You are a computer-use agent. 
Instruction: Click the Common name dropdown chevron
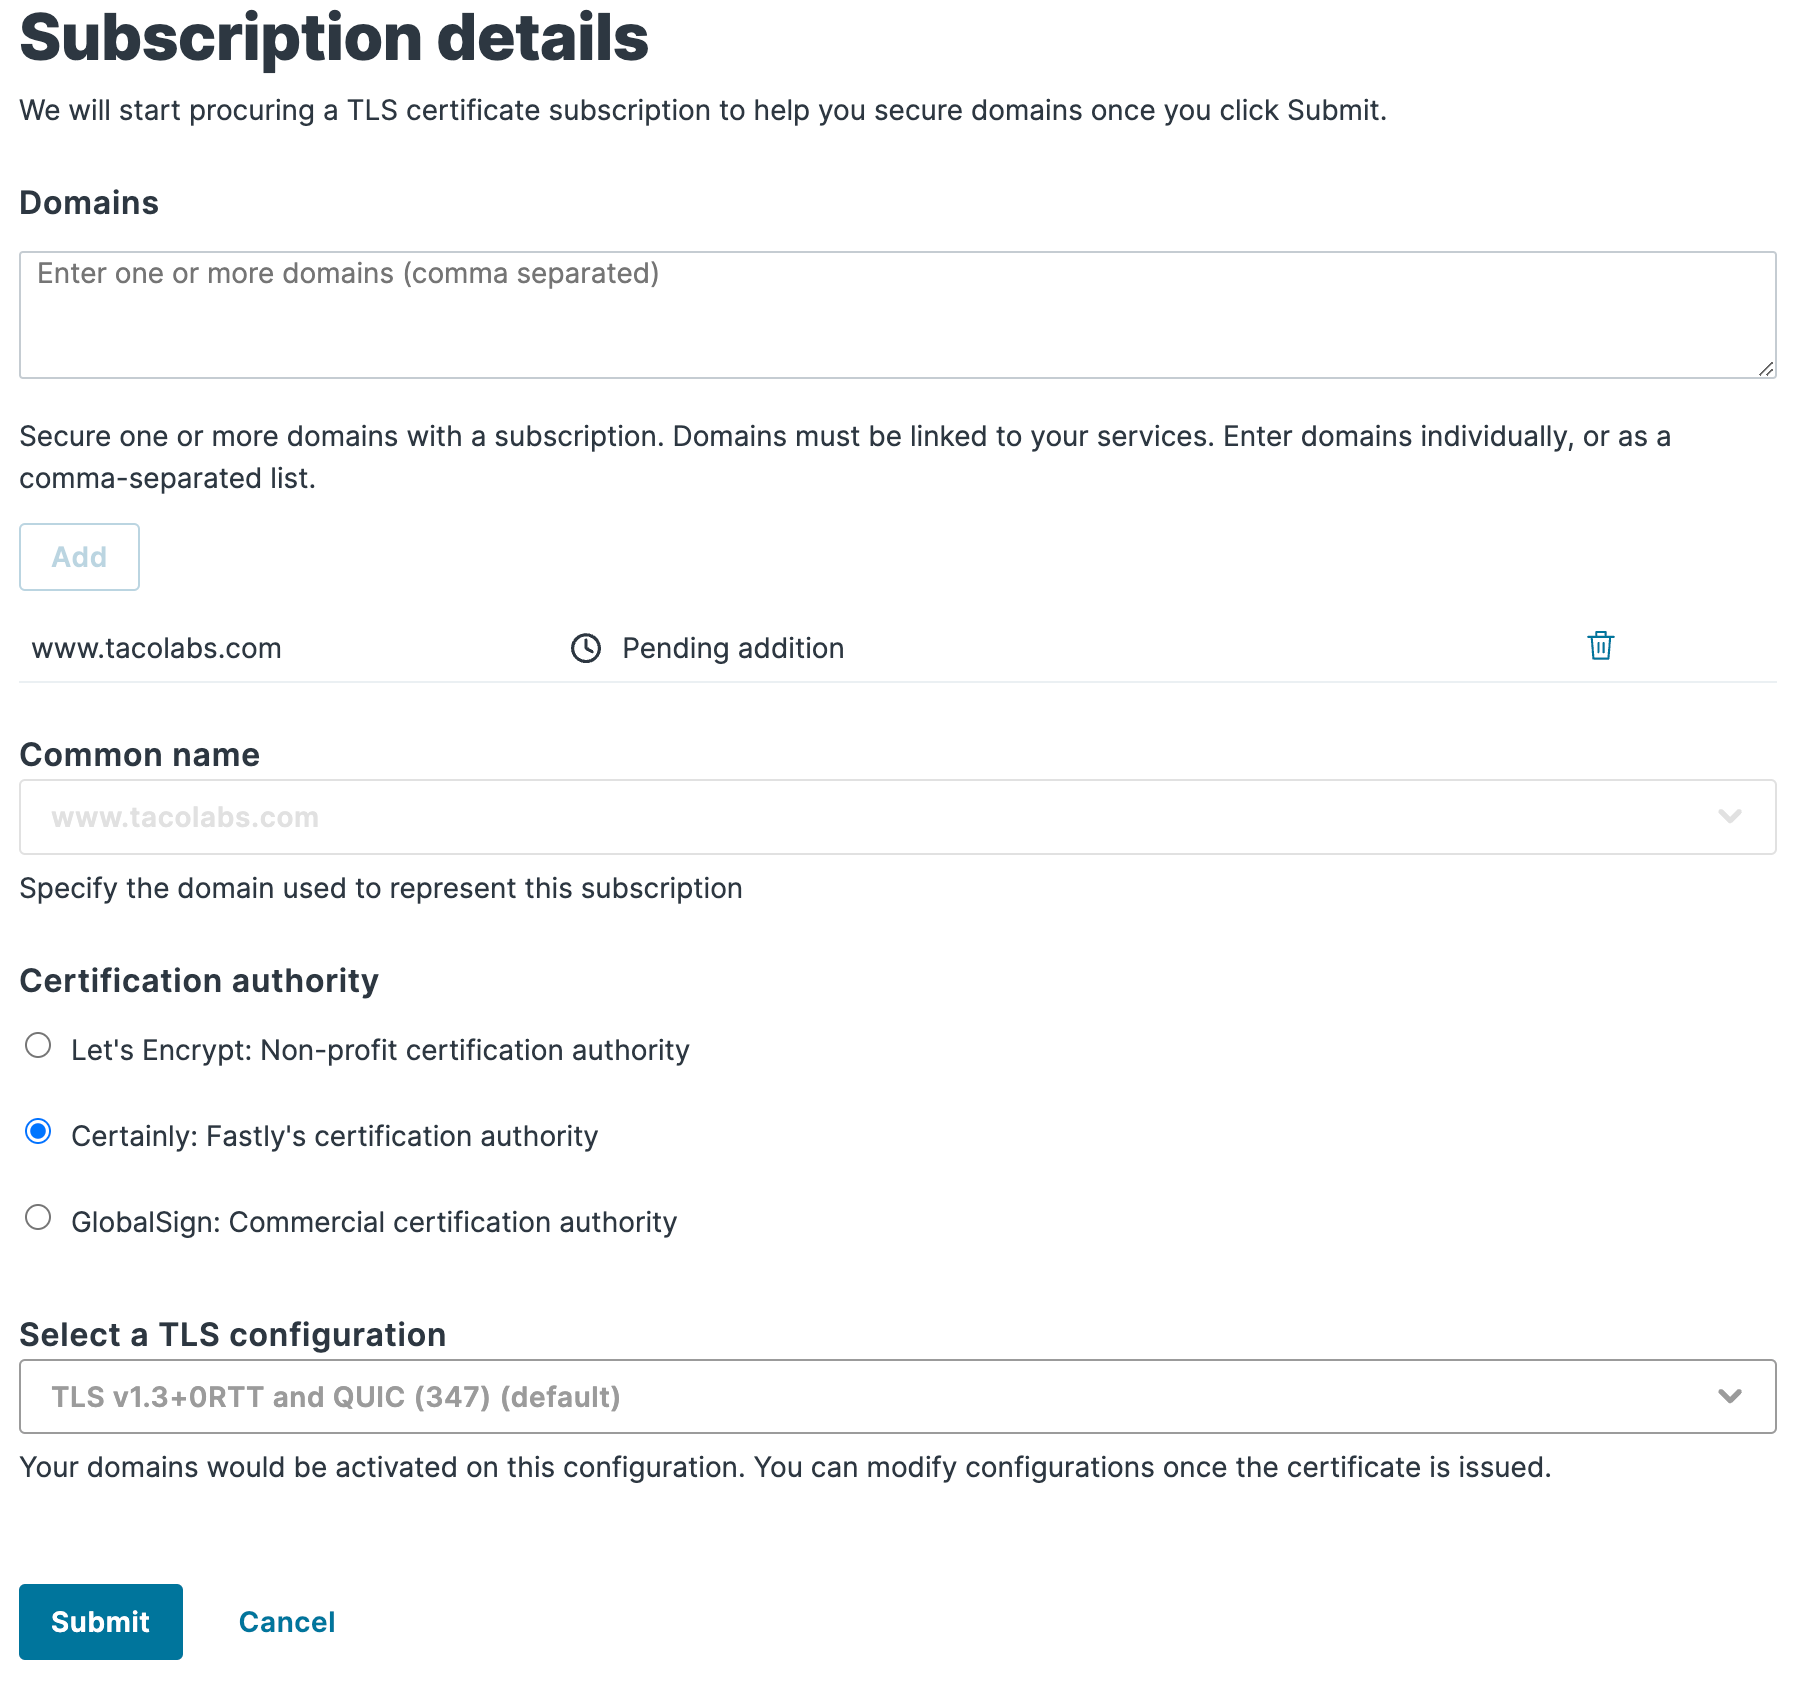(x=1729, y=817)
